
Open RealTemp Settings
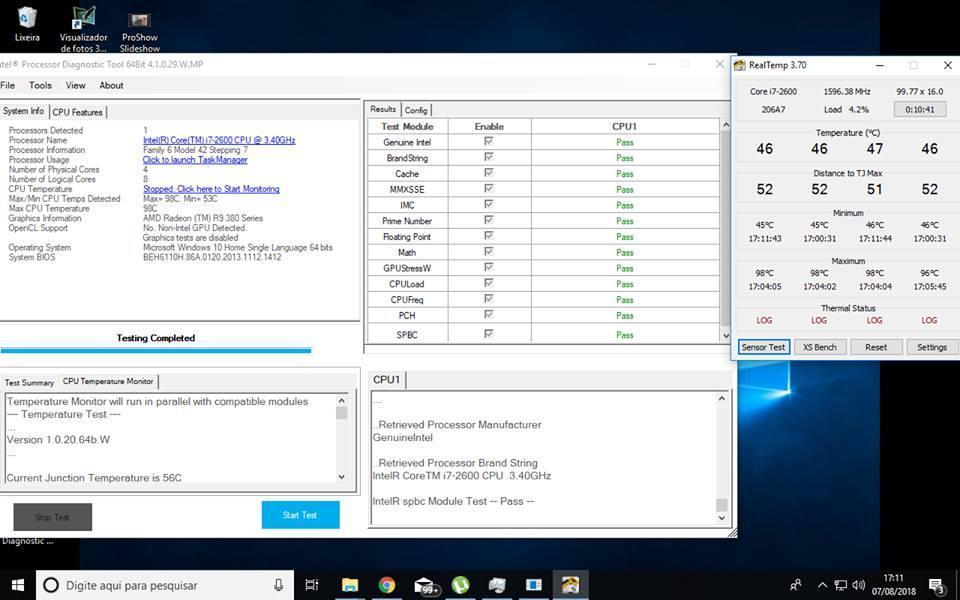pyautogui.click(x=932, y=347)
